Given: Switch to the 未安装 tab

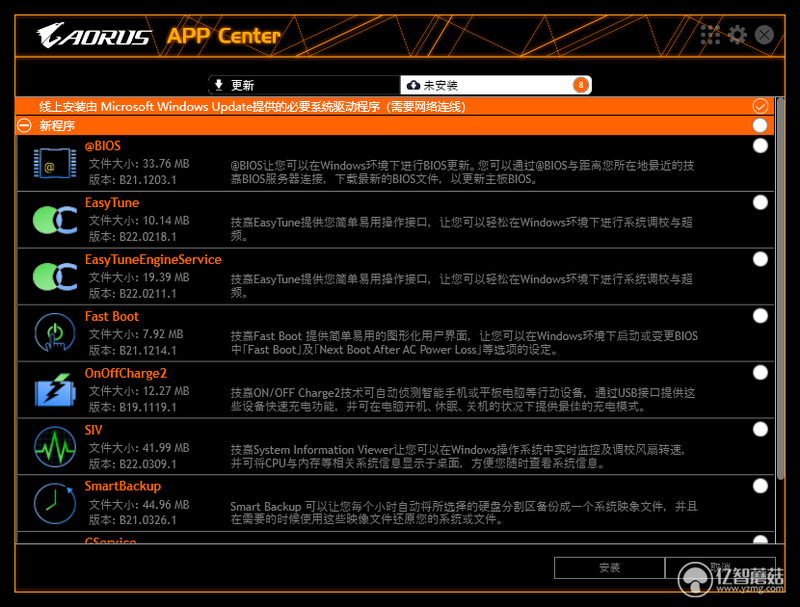Looking at the screenshot, I should (496, 85).
